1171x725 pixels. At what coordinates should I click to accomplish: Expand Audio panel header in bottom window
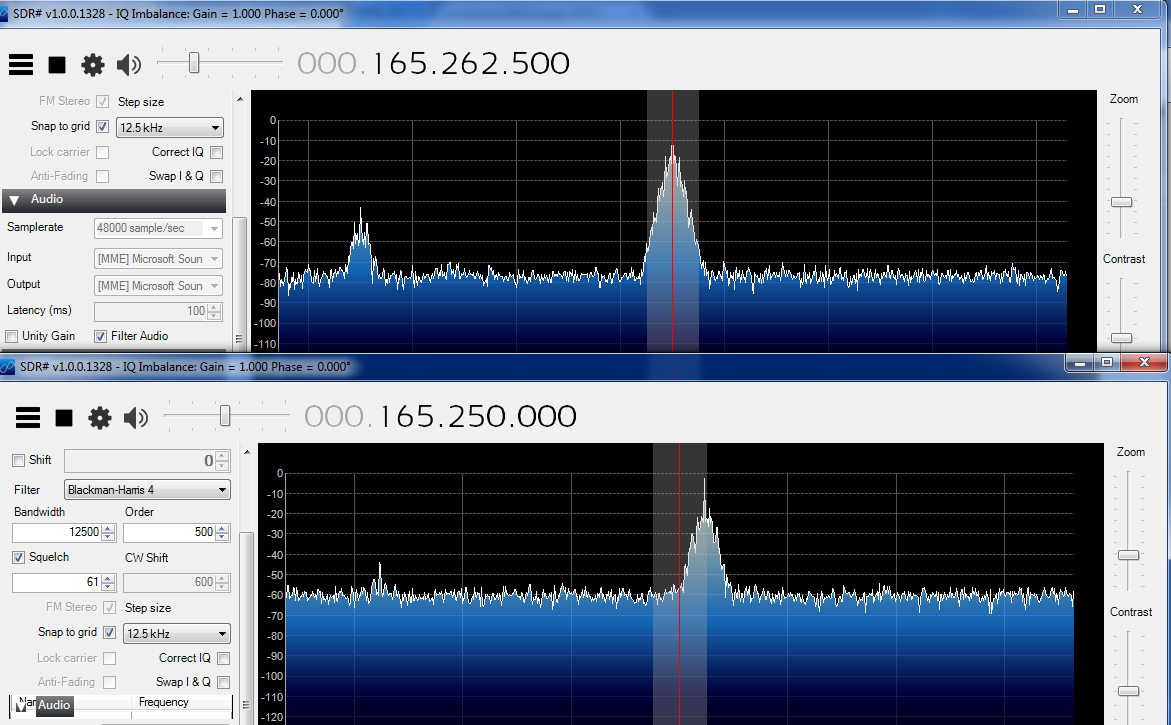45,706
